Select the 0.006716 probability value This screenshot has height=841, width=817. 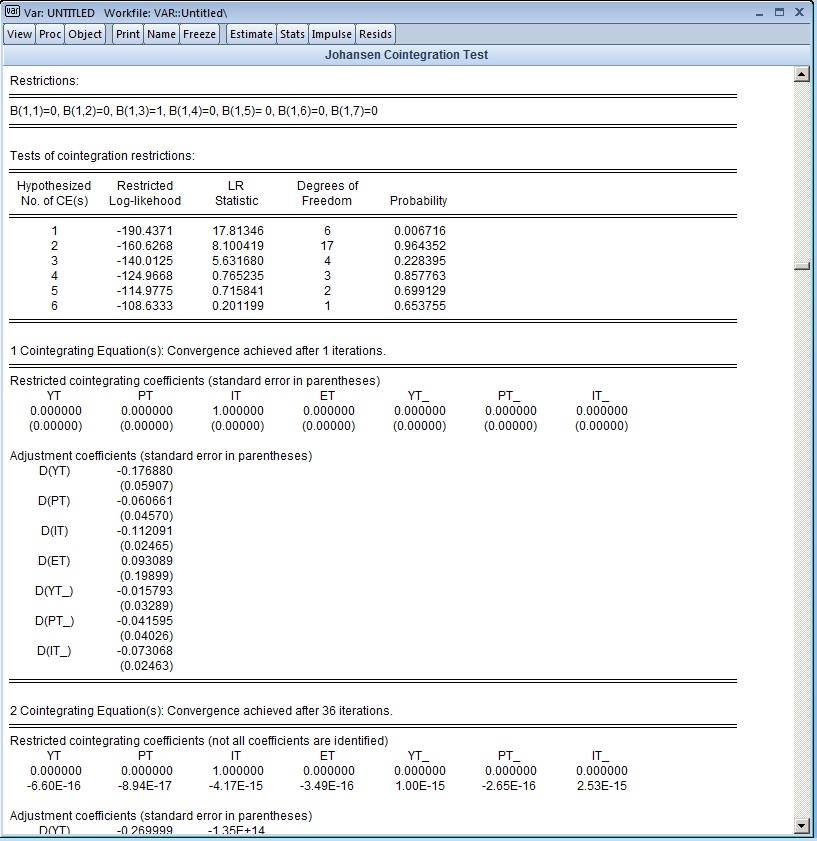[419, 231]
